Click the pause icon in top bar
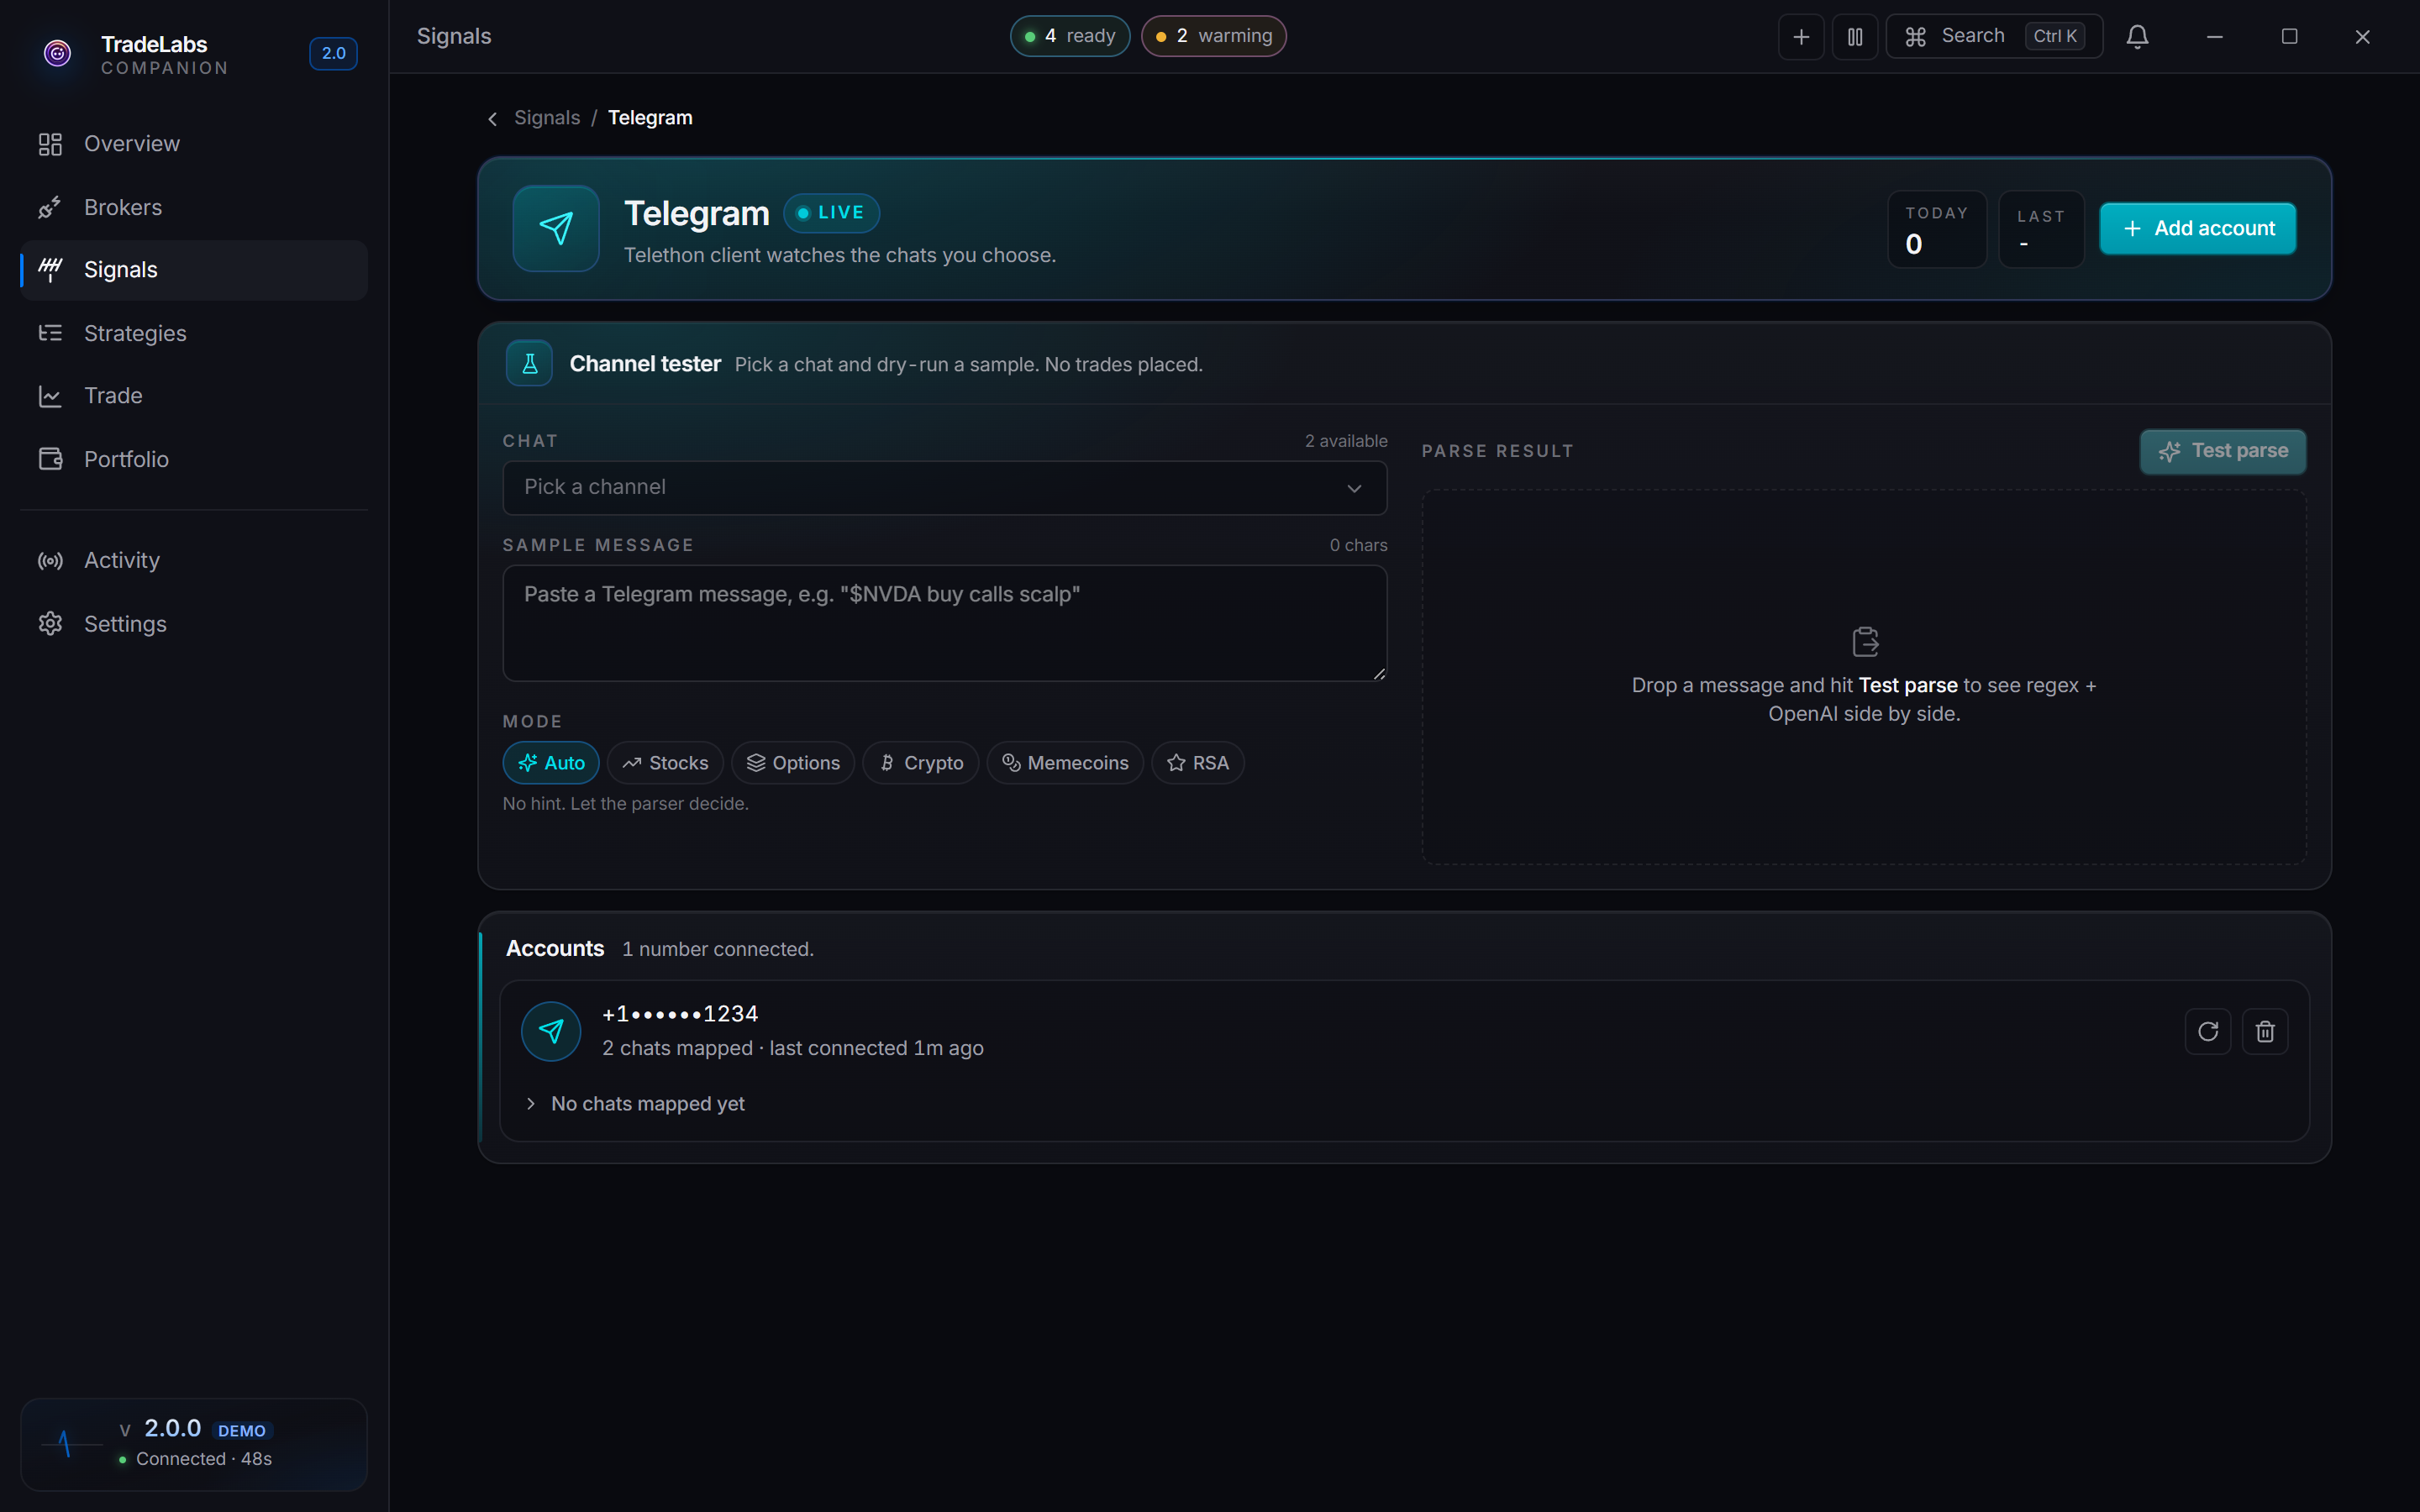The image size is (2420, 1512). tap(1855, 37)
